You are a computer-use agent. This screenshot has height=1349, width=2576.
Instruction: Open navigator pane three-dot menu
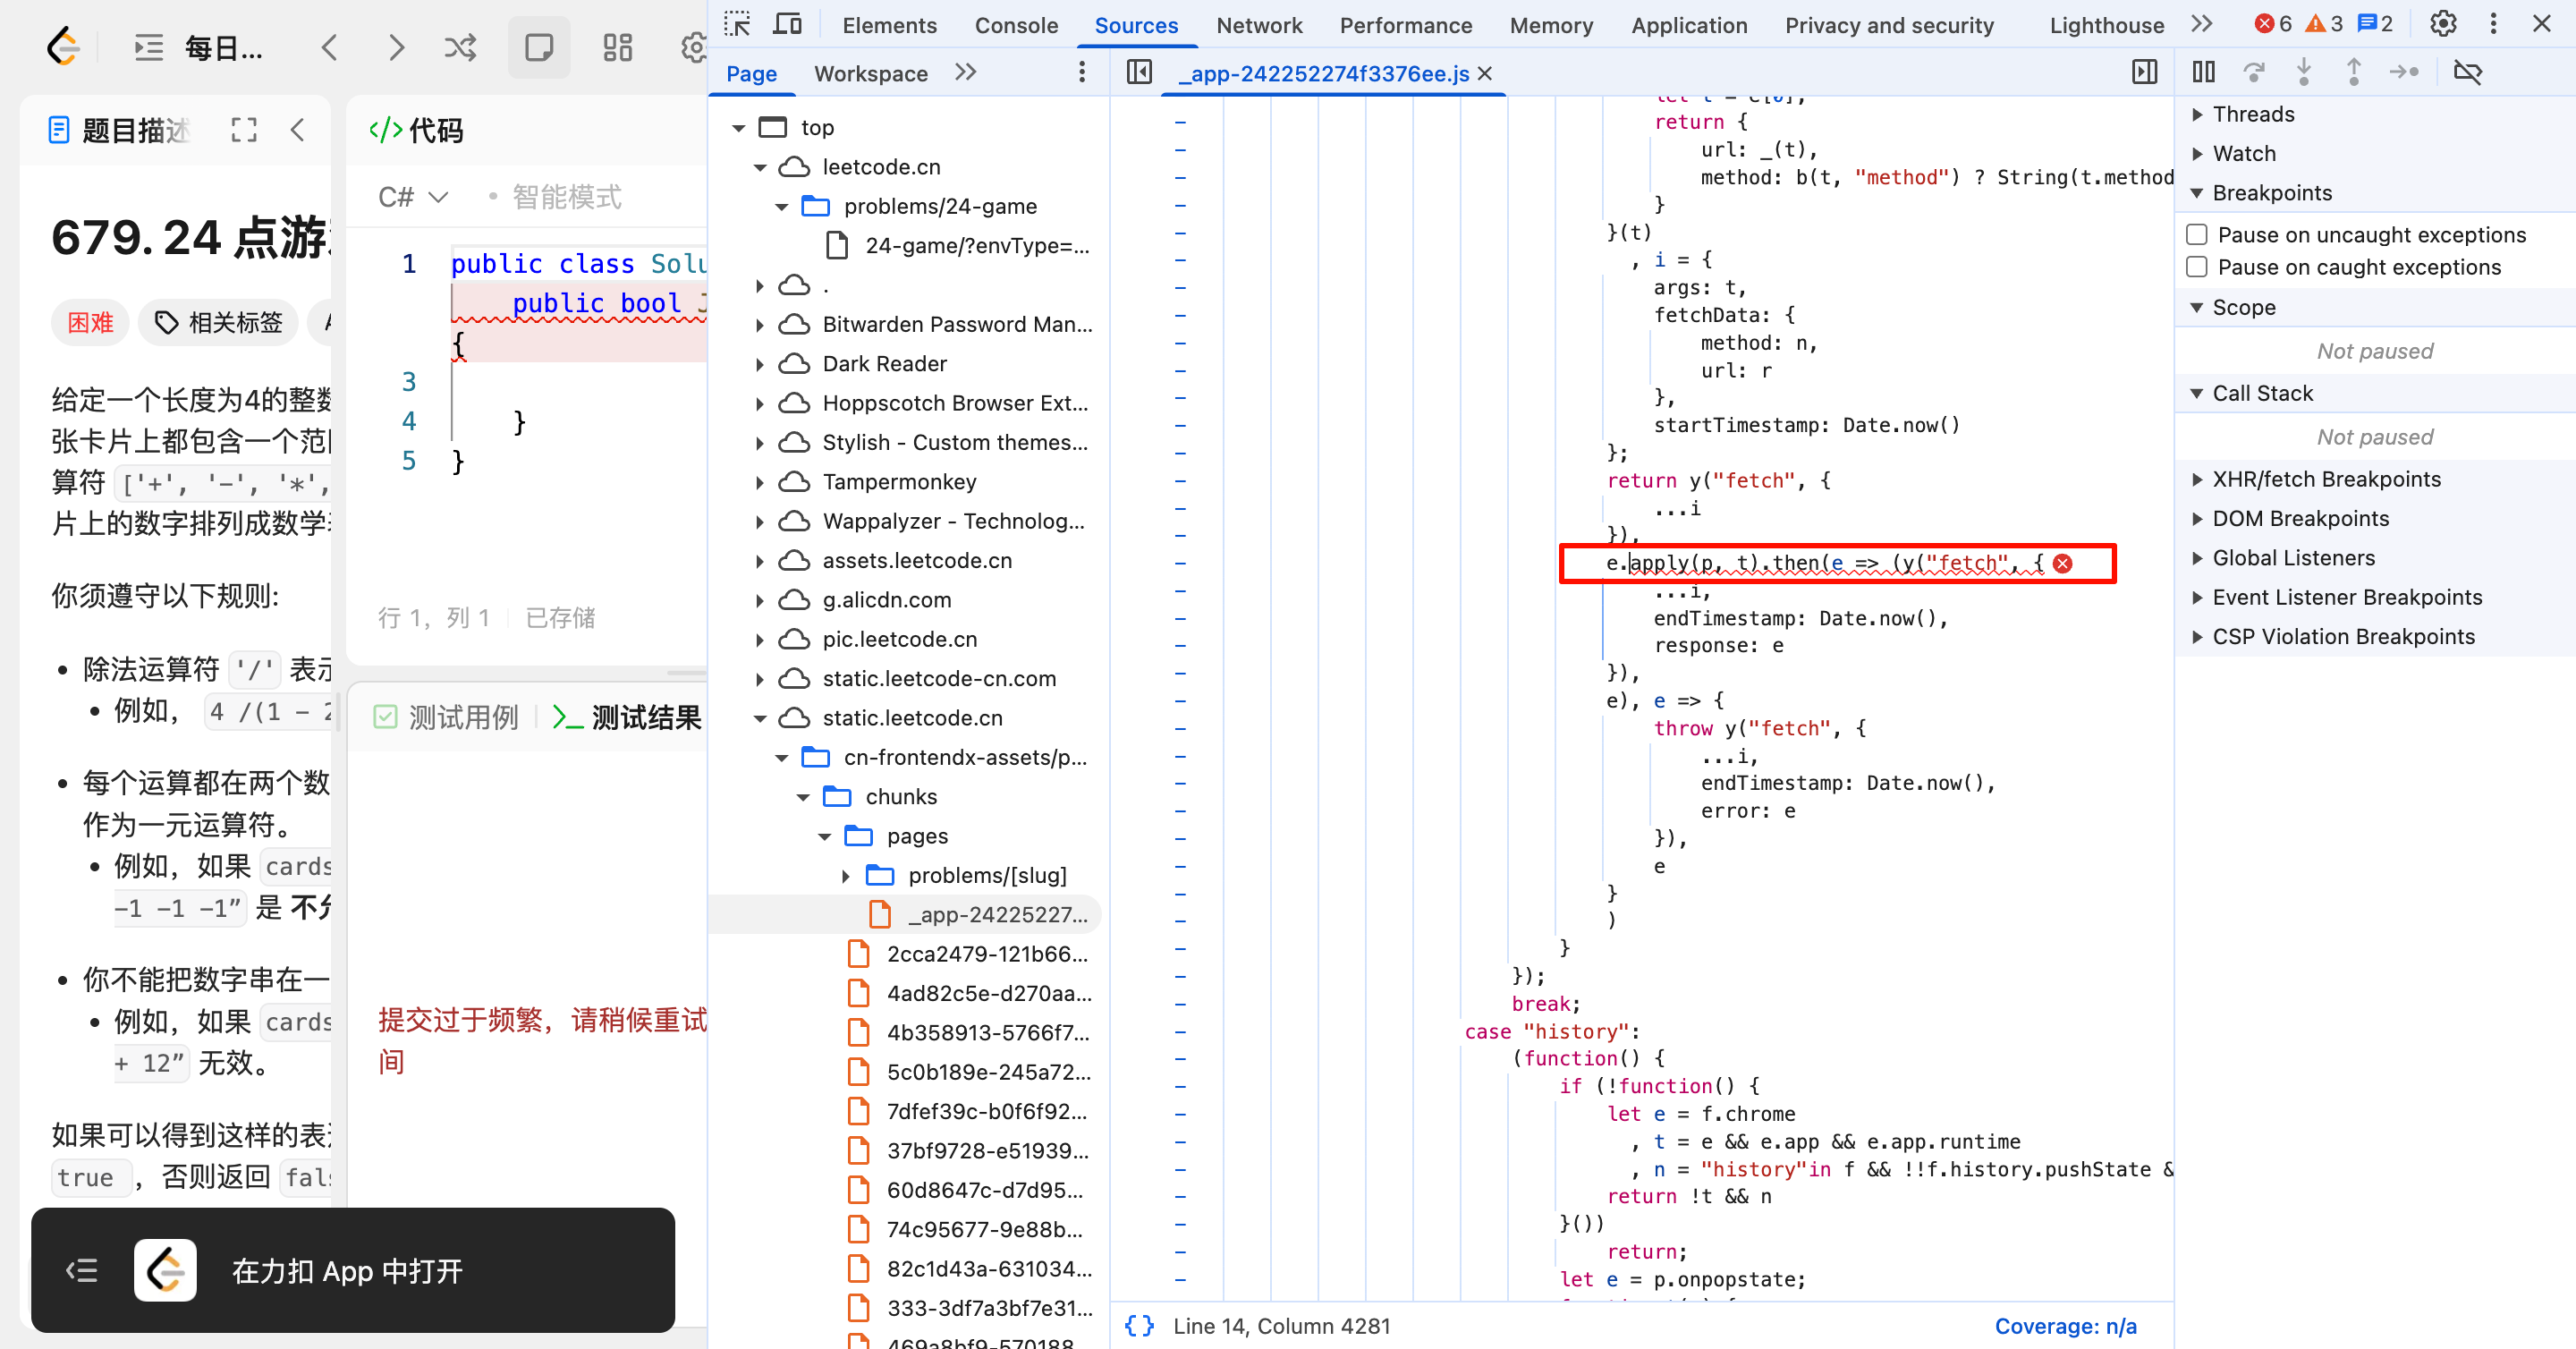(1082, 72)
